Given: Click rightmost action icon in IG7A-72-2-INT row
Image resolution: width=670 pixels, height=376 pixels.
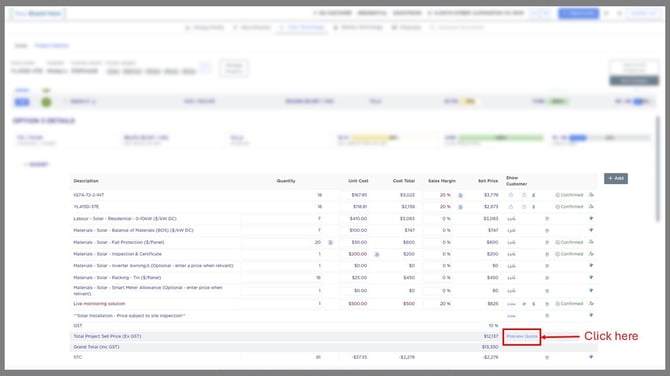Looking at the screenshot, I should [x=591, y=195].
